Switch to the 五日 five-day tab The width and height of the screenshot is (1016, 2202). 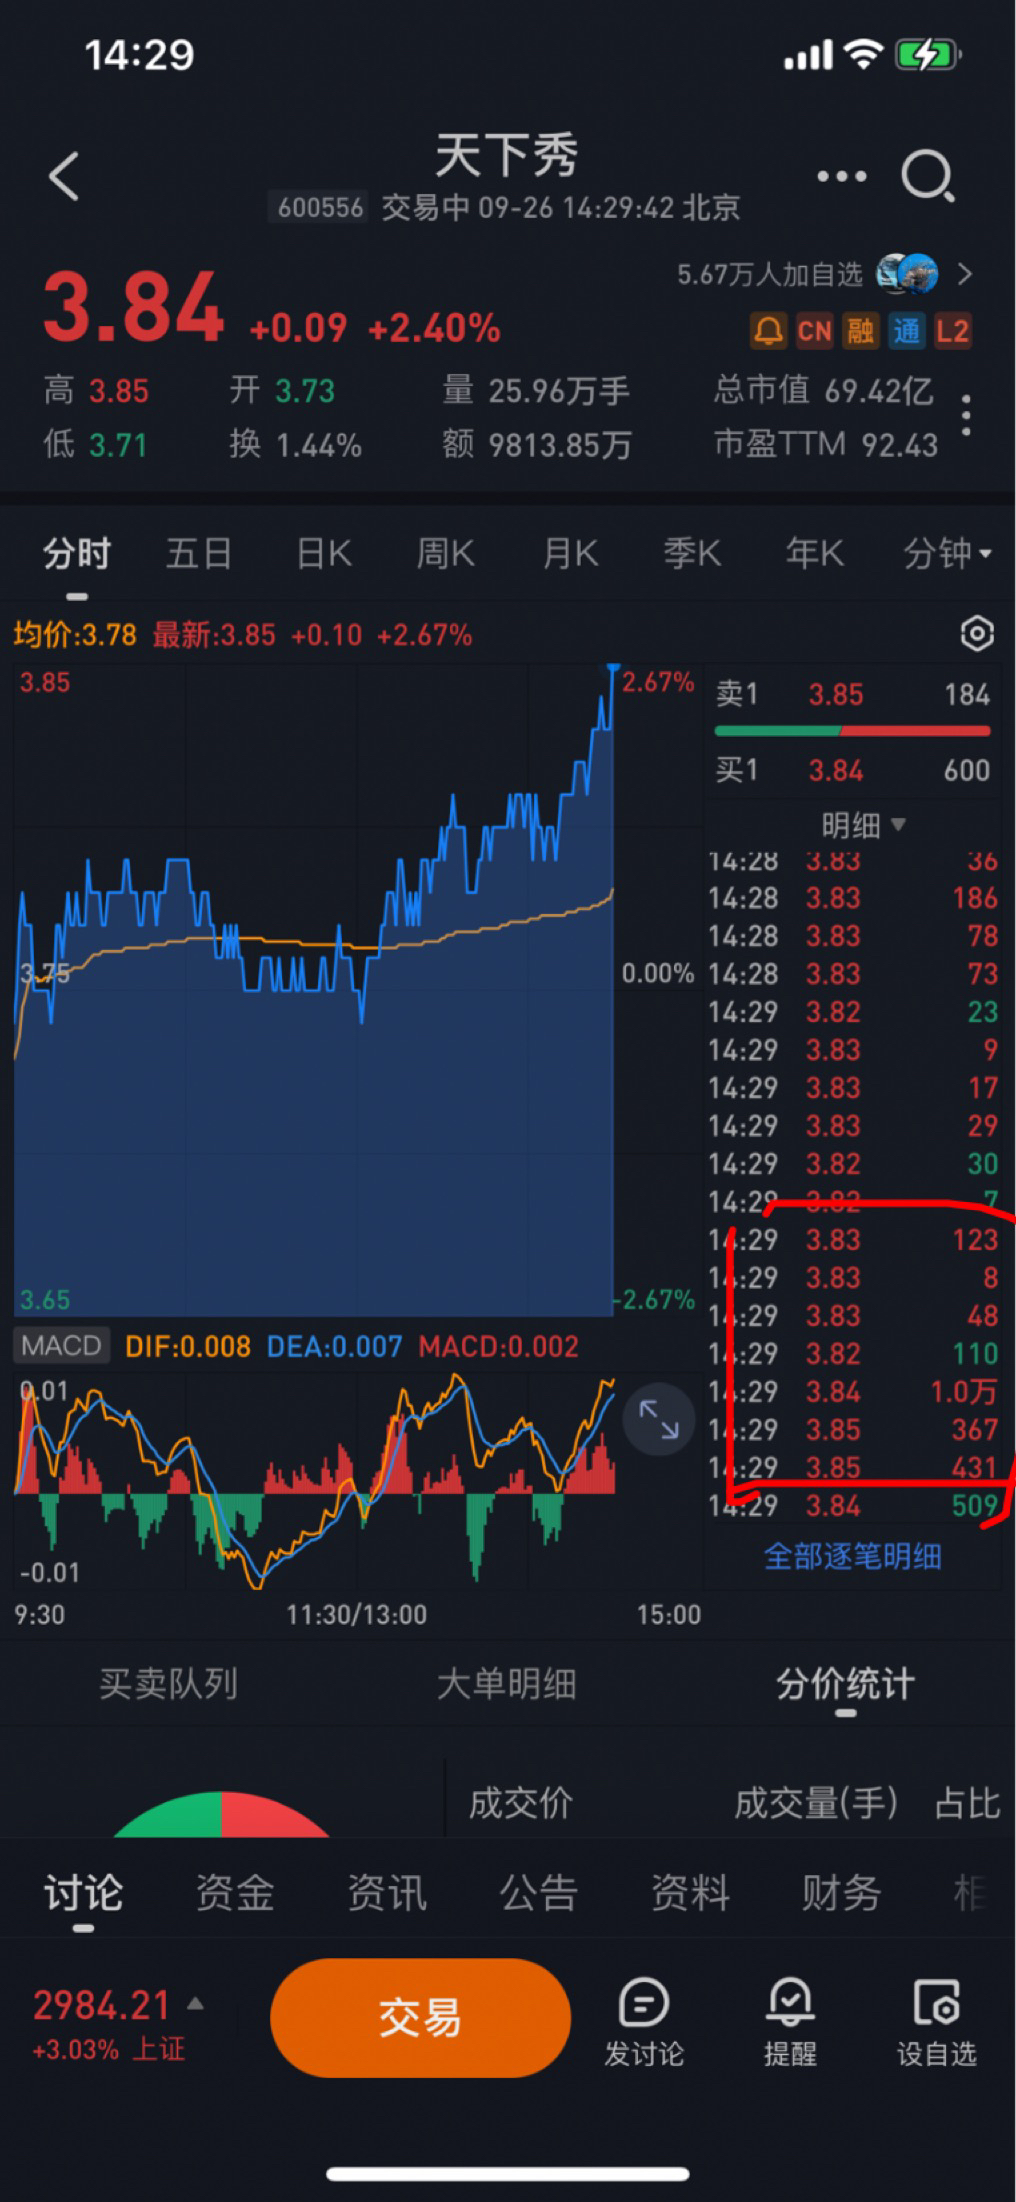(x=199, y=553)
